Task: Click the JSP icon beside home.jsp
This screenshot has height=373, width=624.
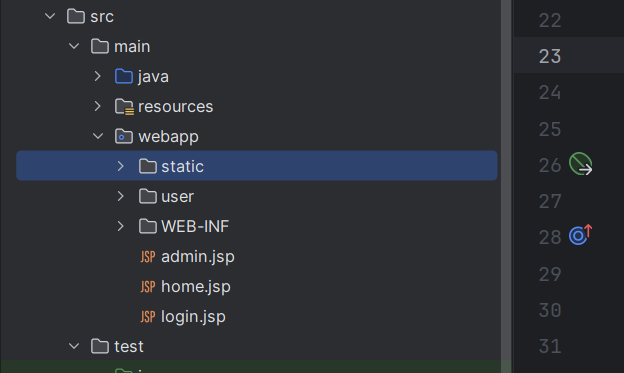Action: click(x=148, y=287)
